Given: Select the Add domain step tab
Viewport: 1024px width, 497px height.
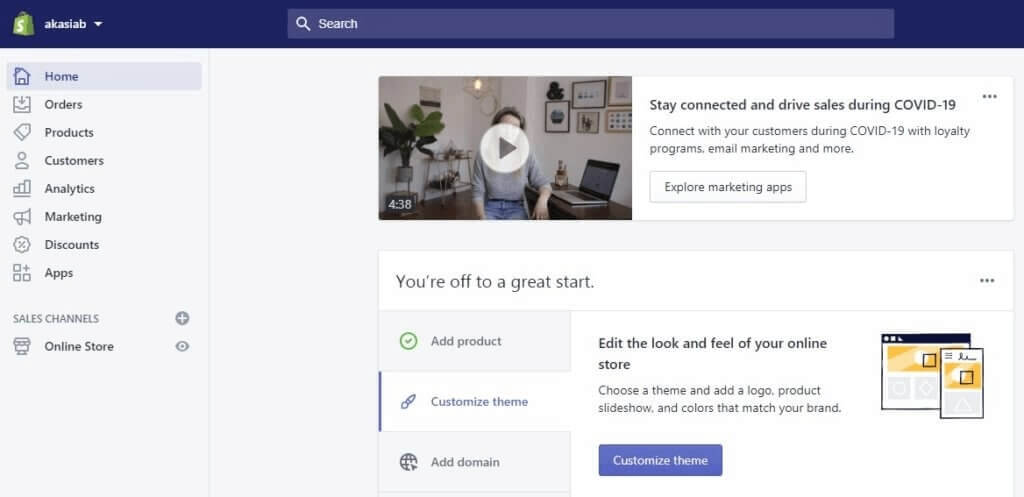Looking at the screenshot, I should (465, 462).
